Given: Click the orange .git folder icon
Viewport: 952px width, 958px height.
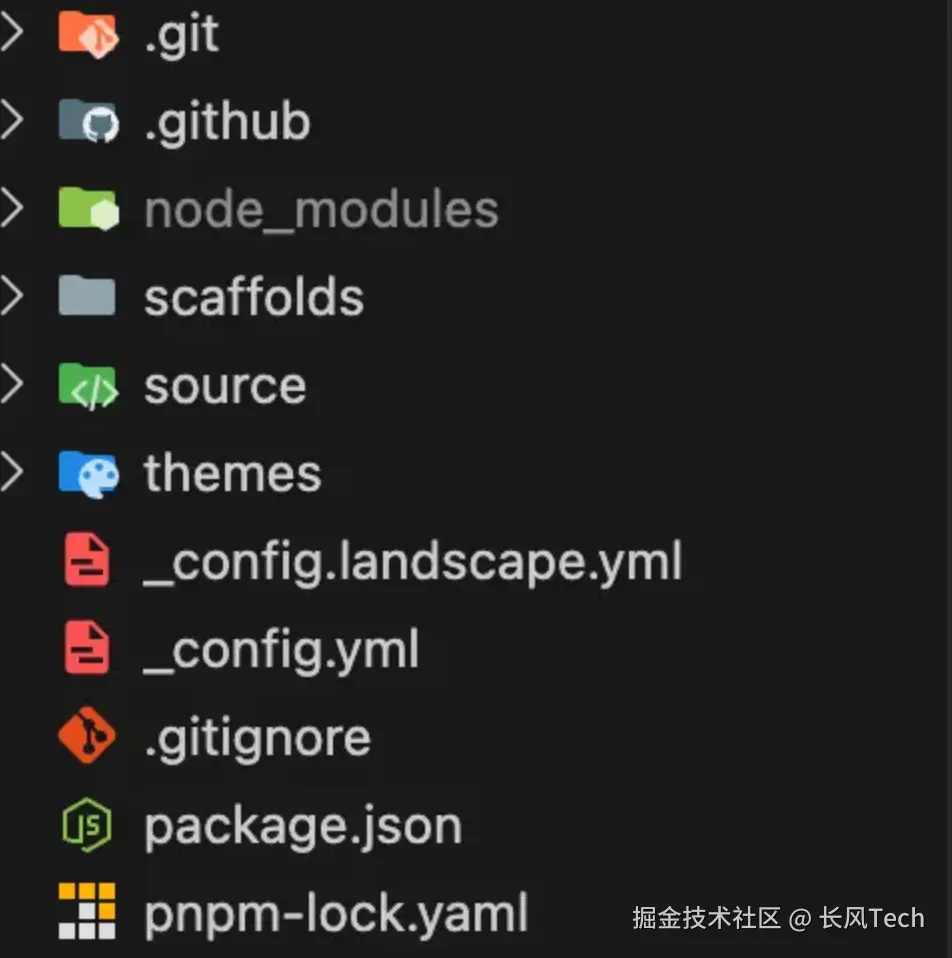Looking at the screenshot, I should pos(88,34).
